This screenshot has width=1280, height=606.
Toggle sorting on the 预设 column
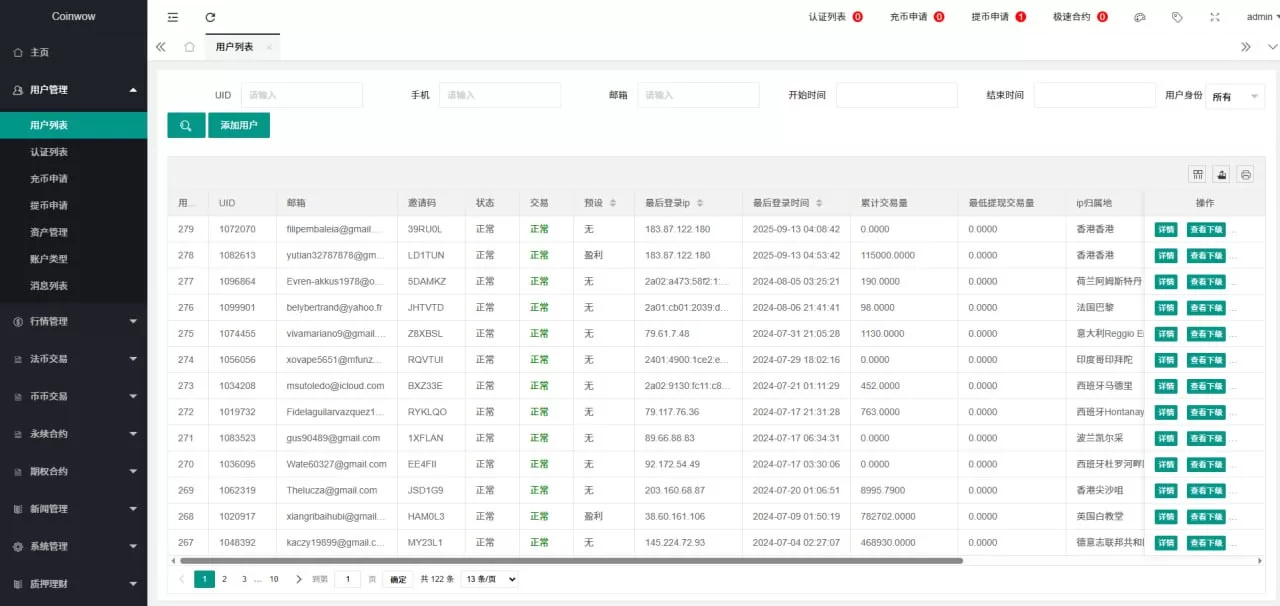tap(613, 202)
